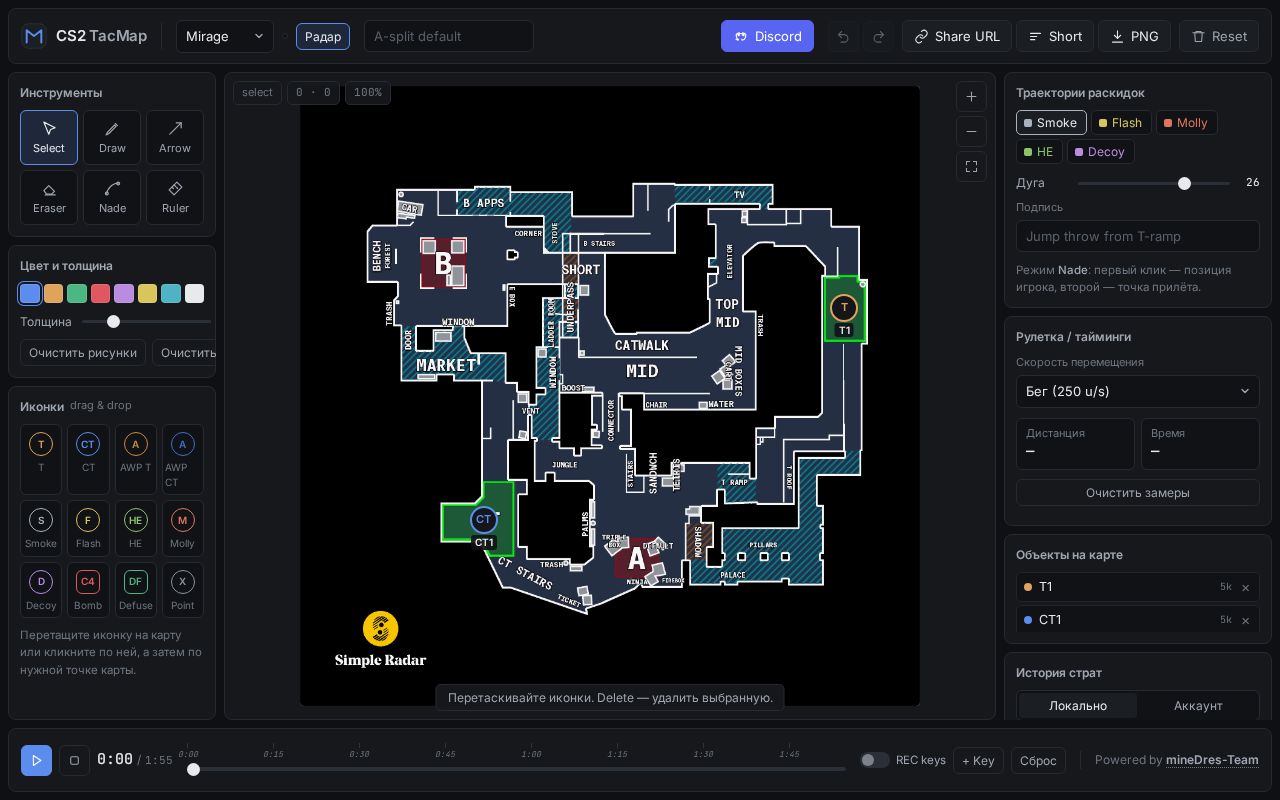Pick the AWP CT icon
This screenshot has width=1280, height=800.
pos(182,459)
